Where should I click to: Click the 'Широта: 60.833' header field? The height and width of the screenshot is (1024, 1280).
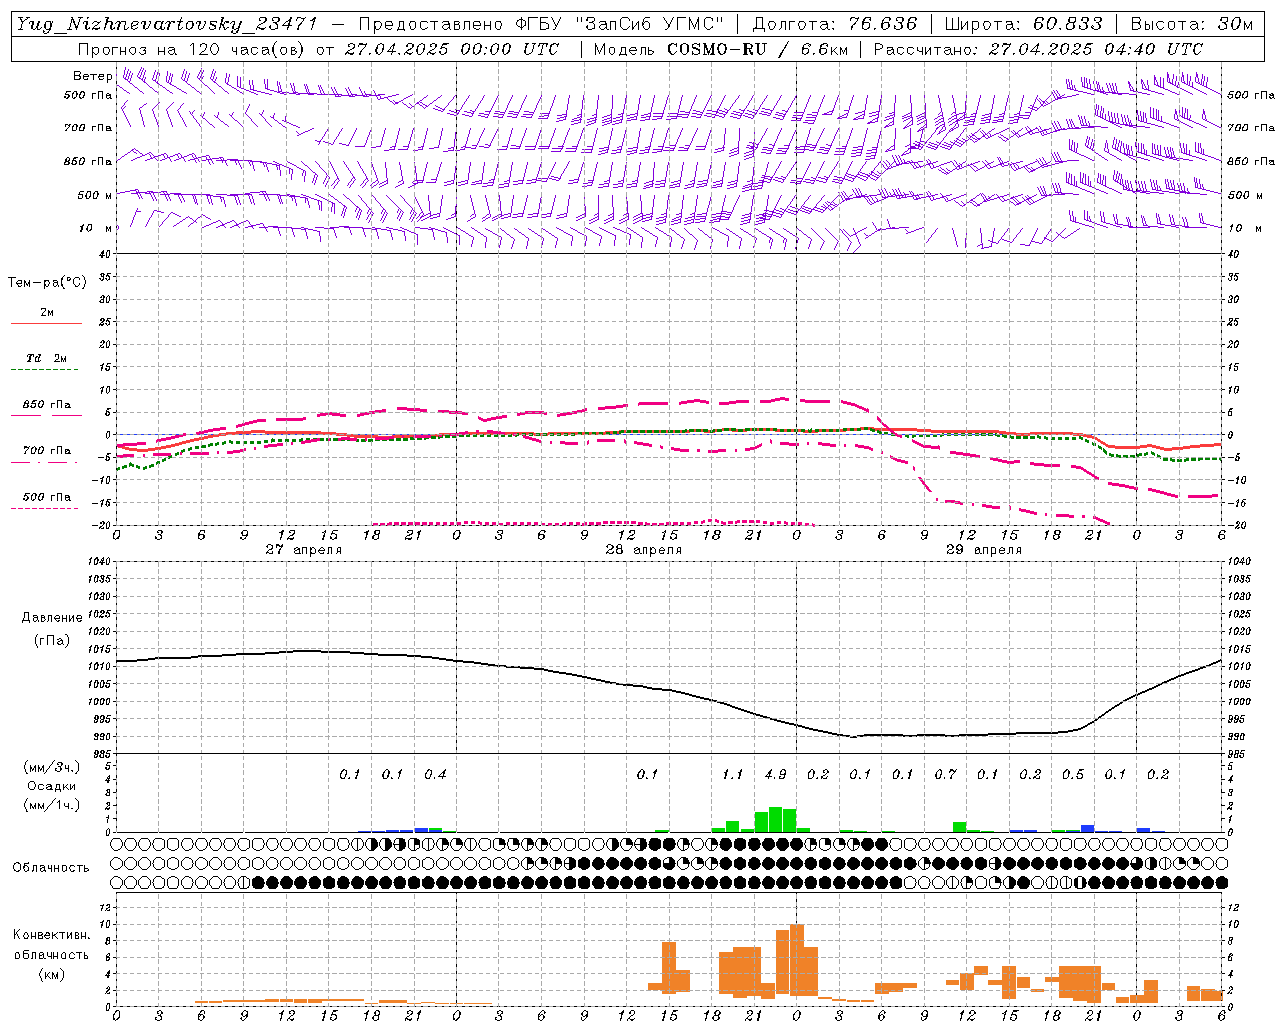(x=1023, y=24)
